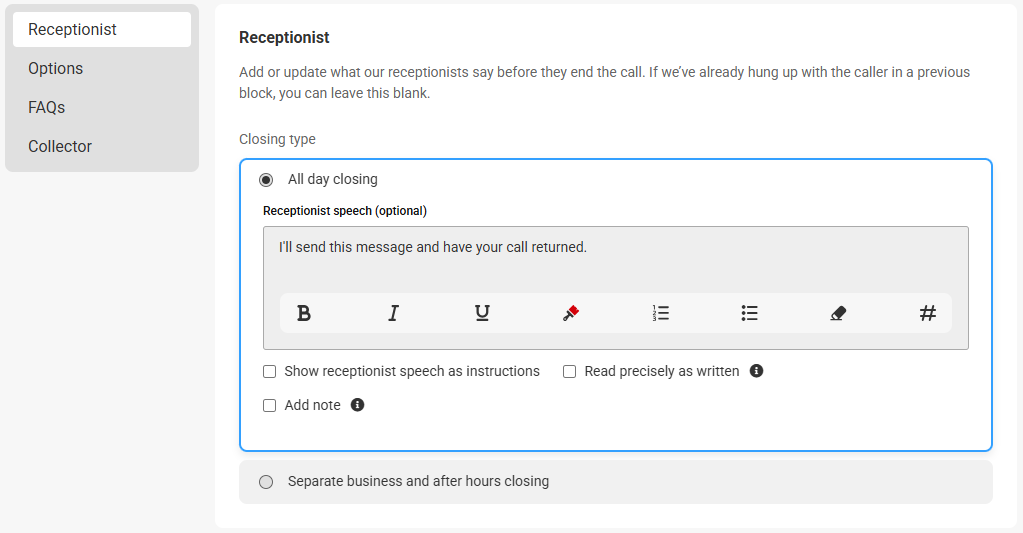Click into the receptionist speech text box
The height and width of the screenshot is (533, 1023).
615,258
